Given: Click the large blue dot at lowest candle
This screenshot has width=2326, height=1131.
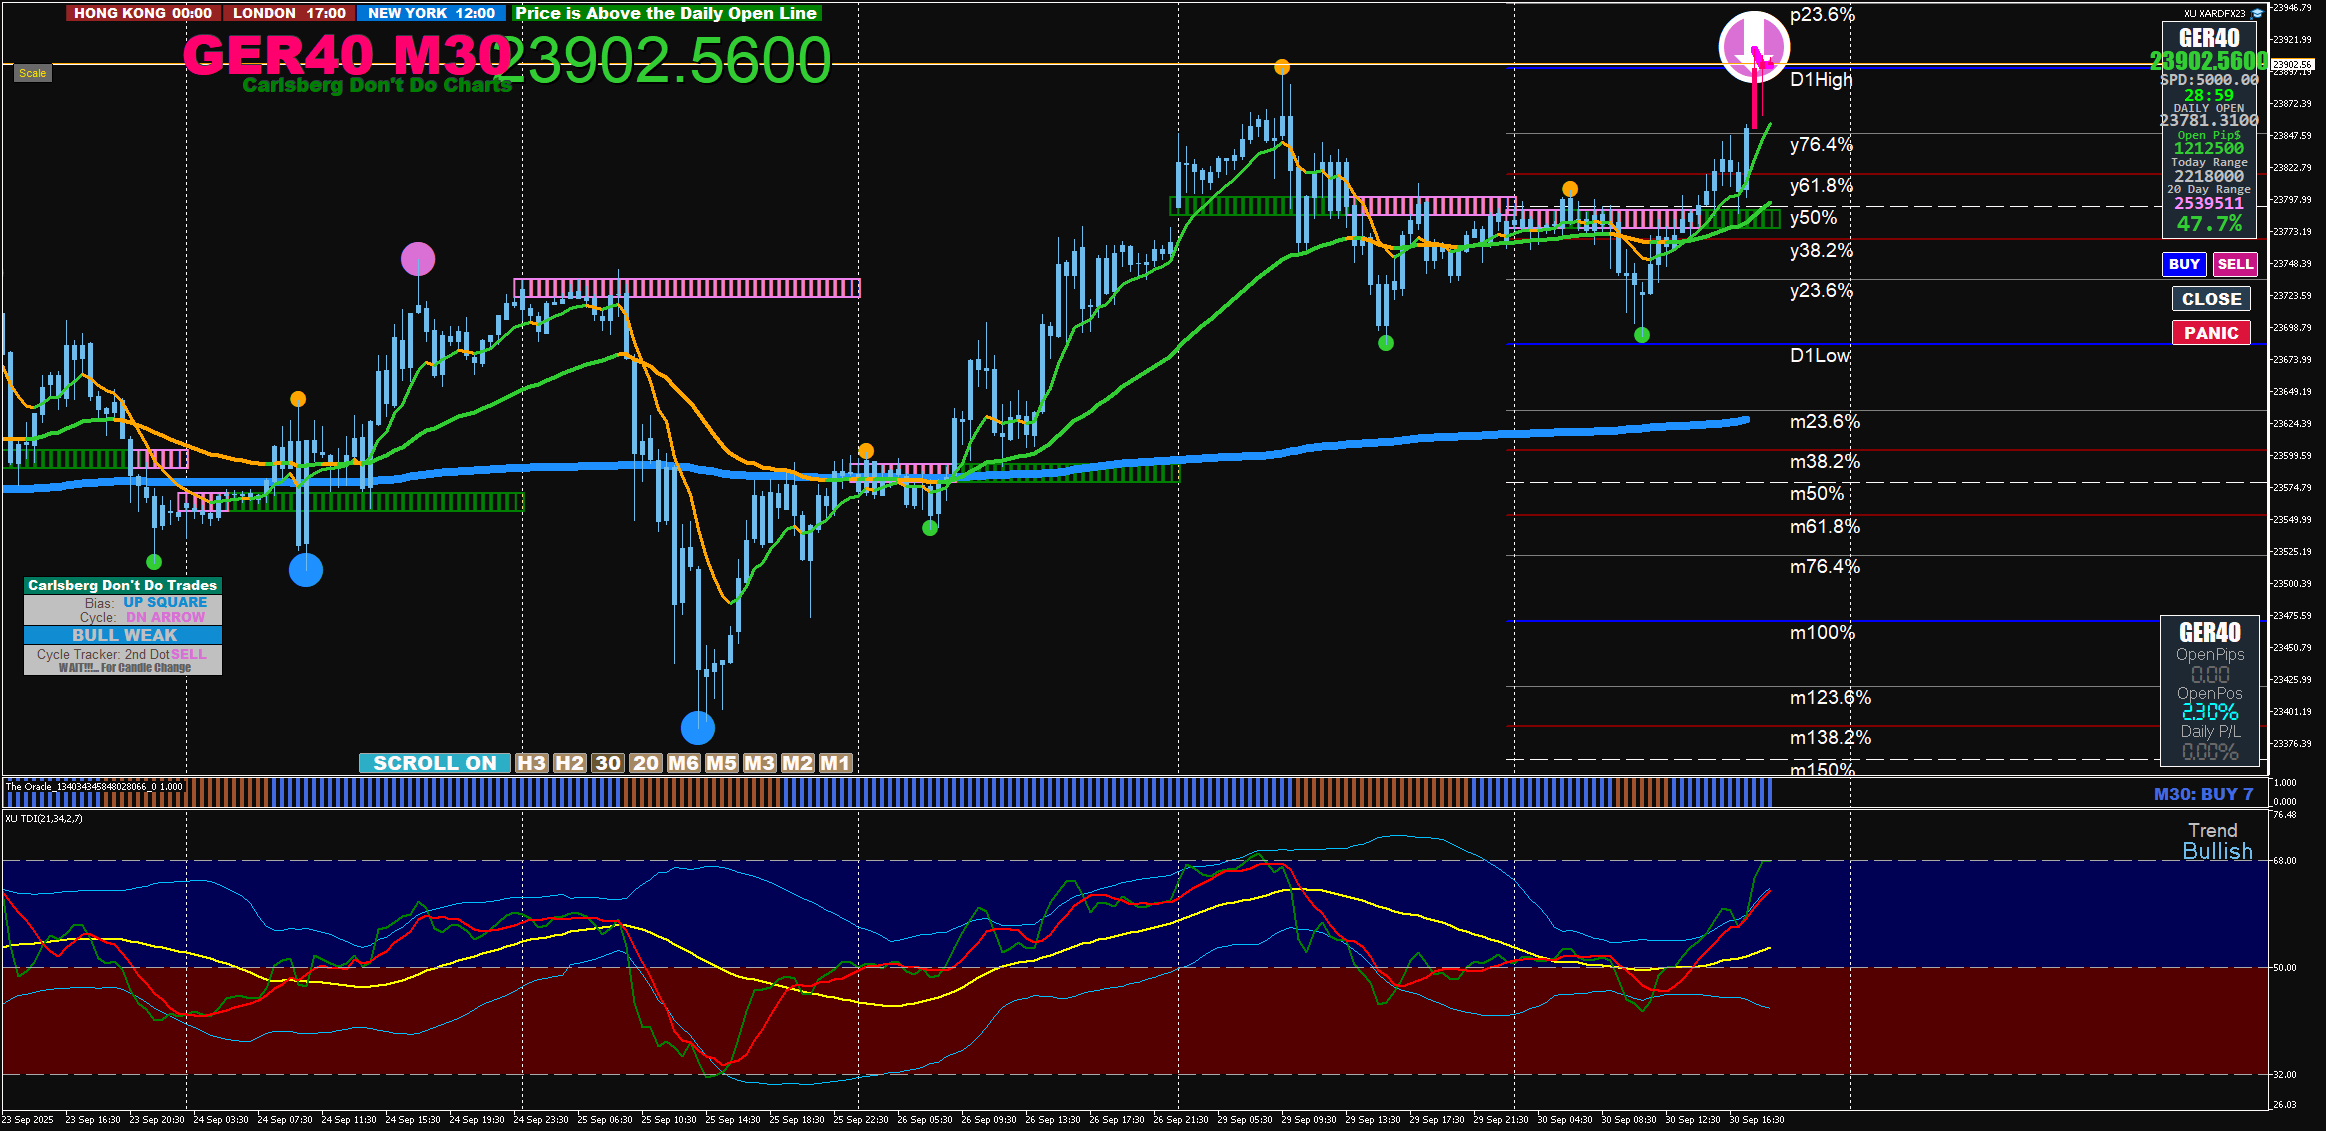Looking at the screenshot, I should [x=697, y=727].
